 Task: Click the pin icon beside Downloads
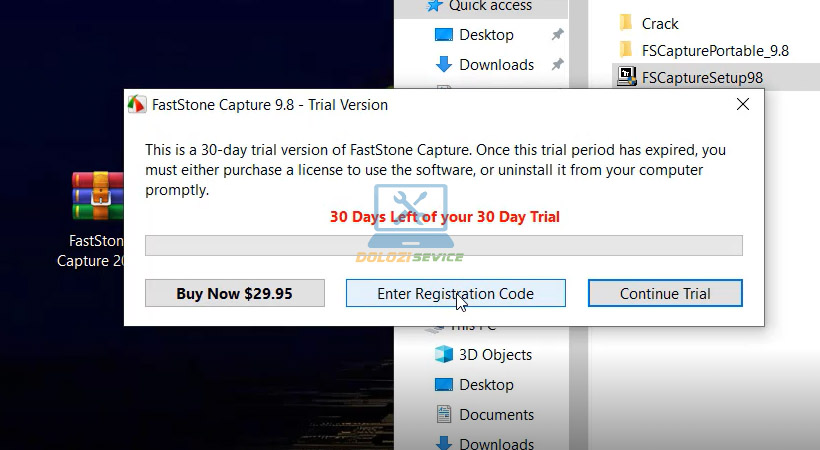557,64
